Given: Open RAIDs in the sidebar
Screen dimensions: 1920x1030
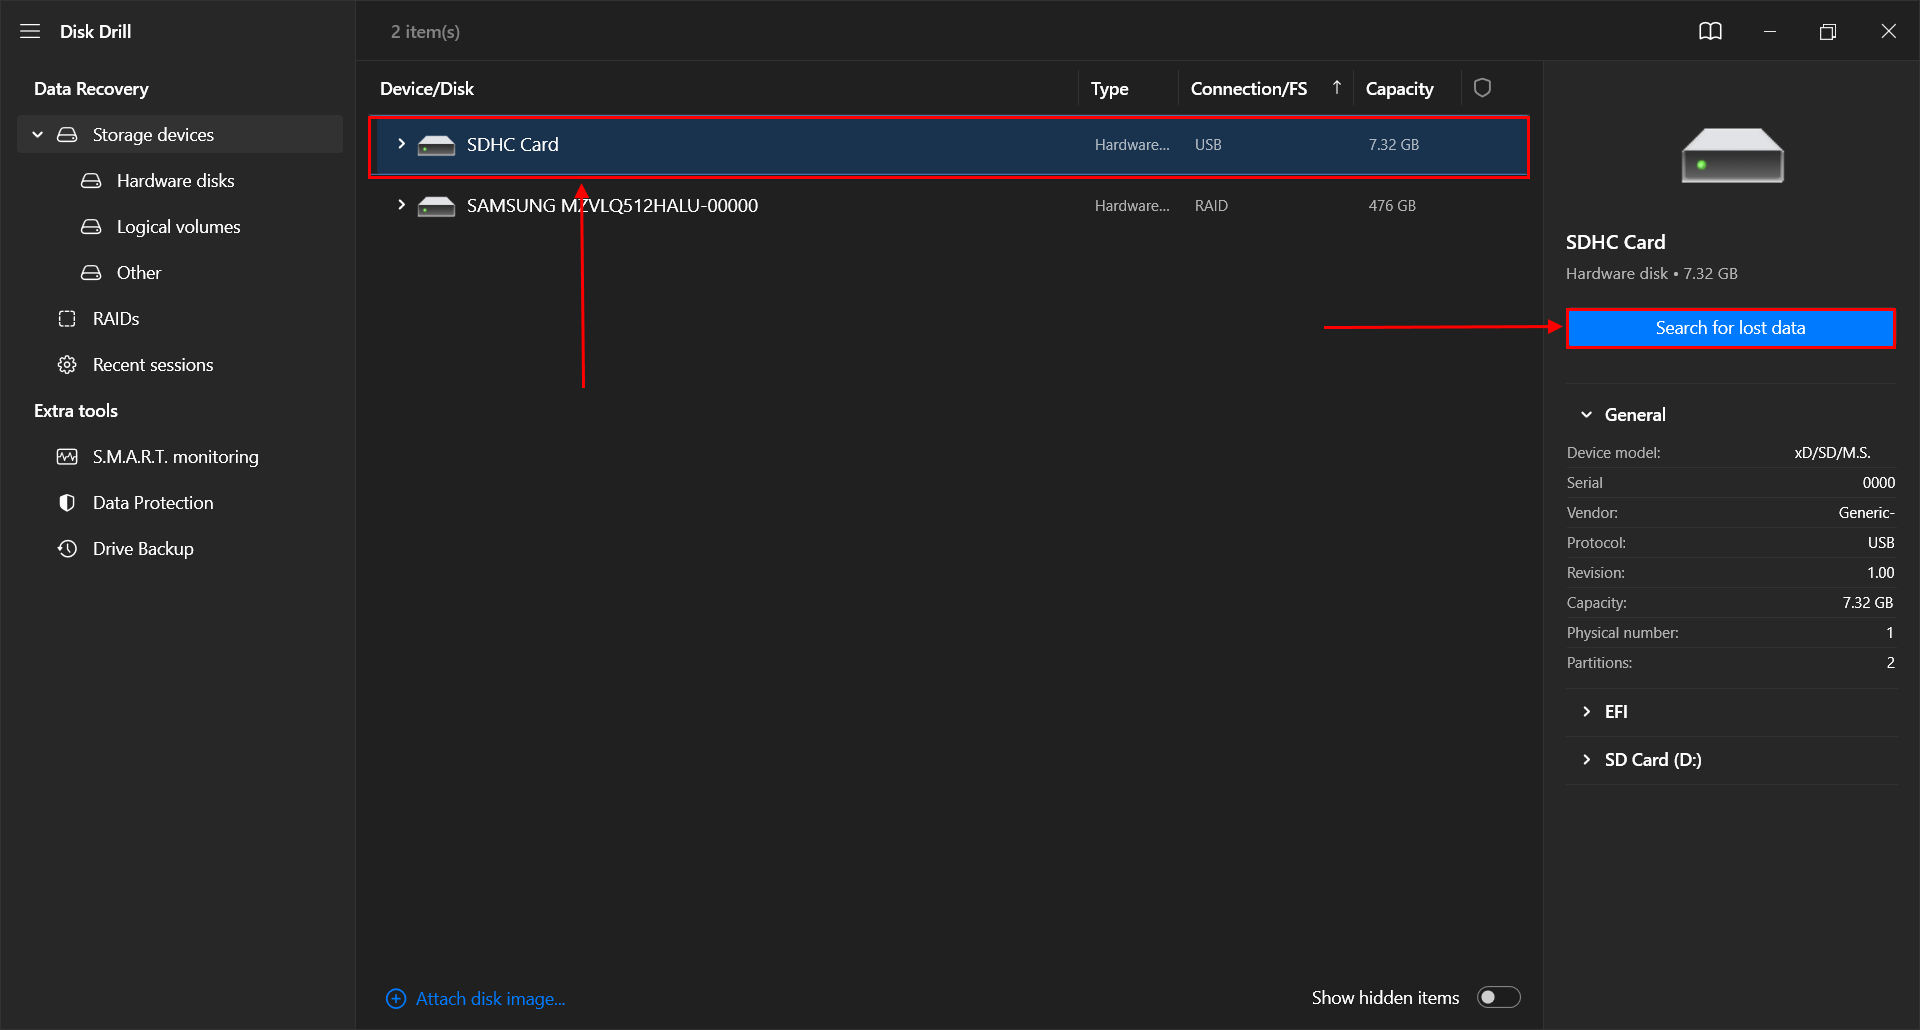Looking at the screenshot, I should (116, 318).
